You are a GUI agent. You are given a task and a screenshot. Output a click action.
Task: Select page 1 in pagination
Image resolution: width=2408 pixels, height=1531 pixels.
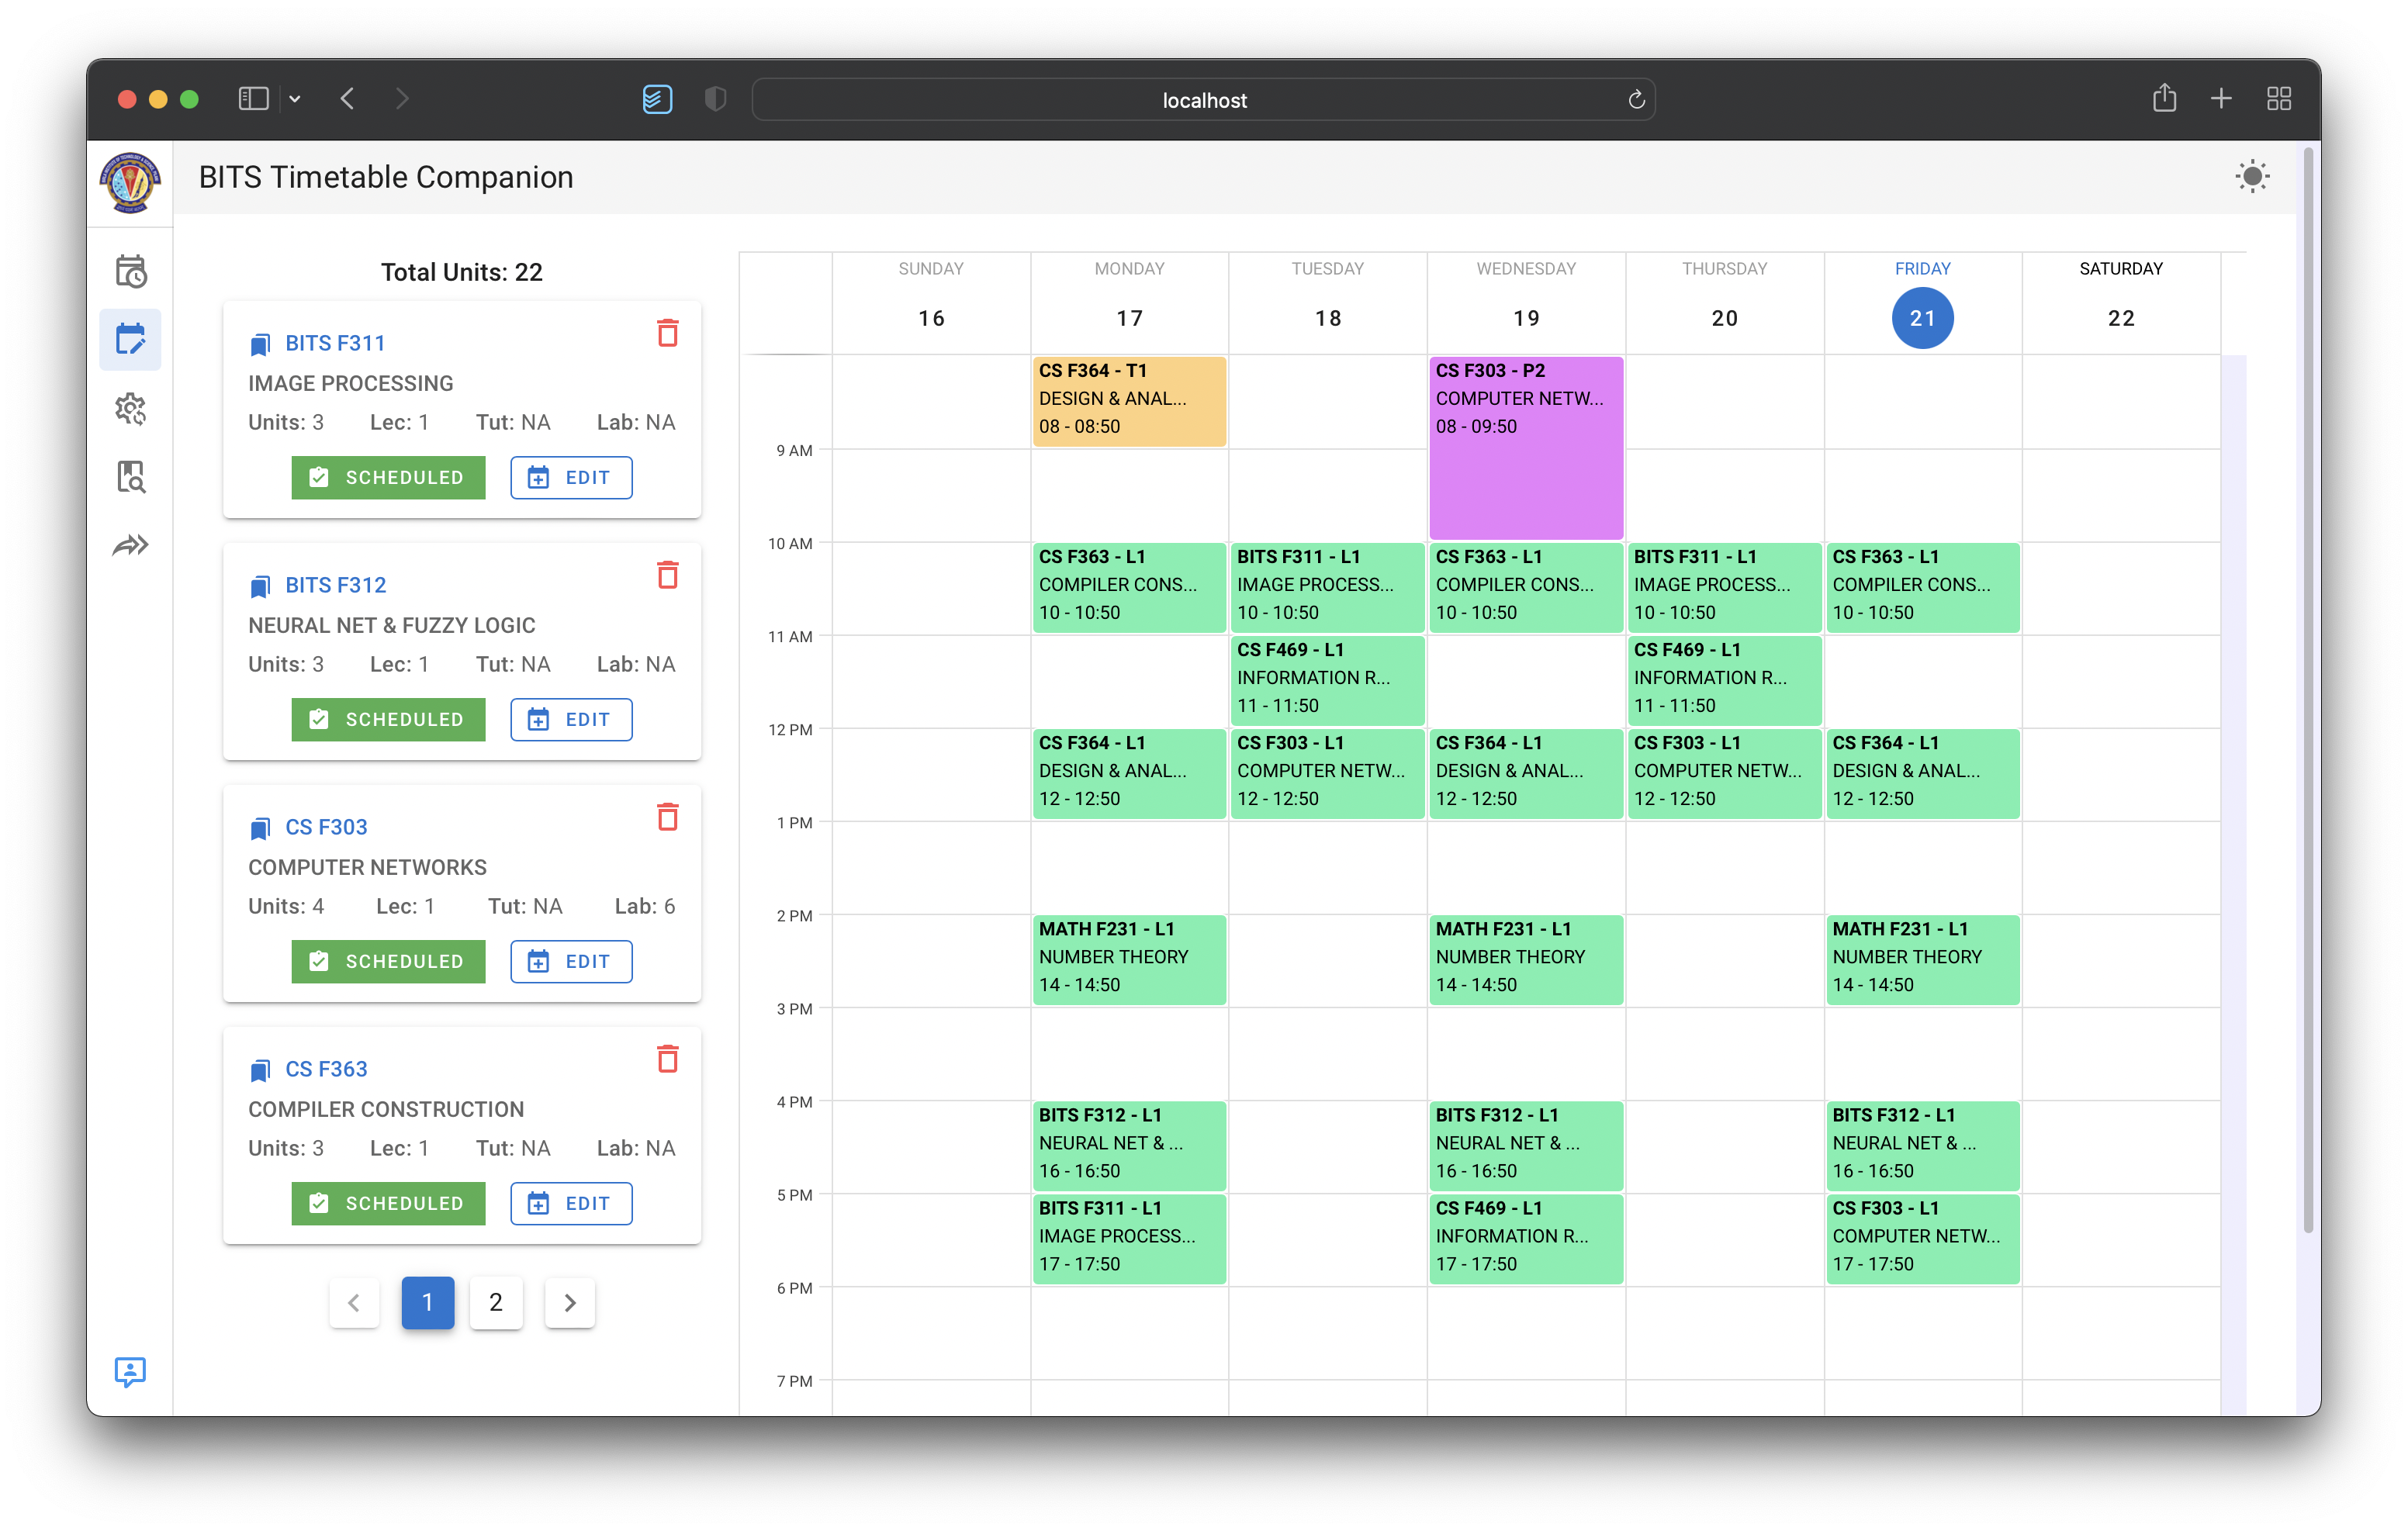pos(428,1302)
